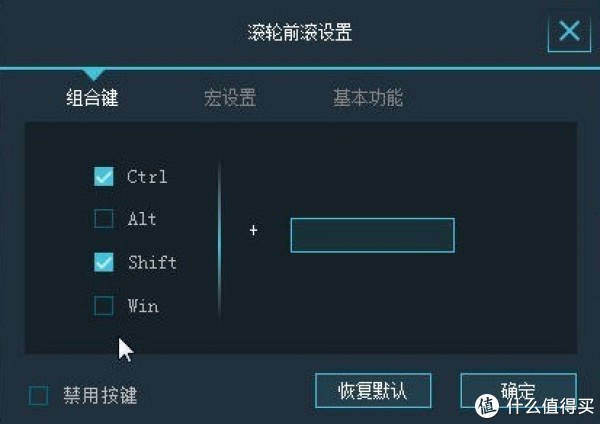Tick the Win modifier checkbox
Viewport: 600px width, 424px height.
104,305
